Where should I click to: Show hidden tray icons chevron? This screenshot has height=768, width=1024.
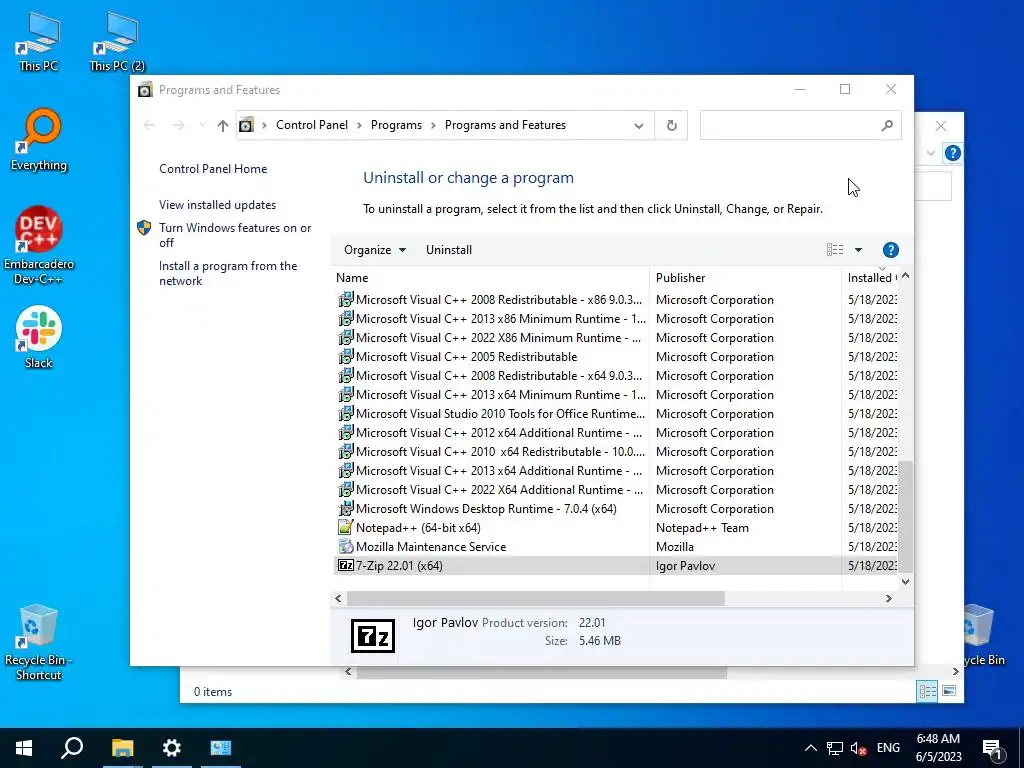click(810, 748)
